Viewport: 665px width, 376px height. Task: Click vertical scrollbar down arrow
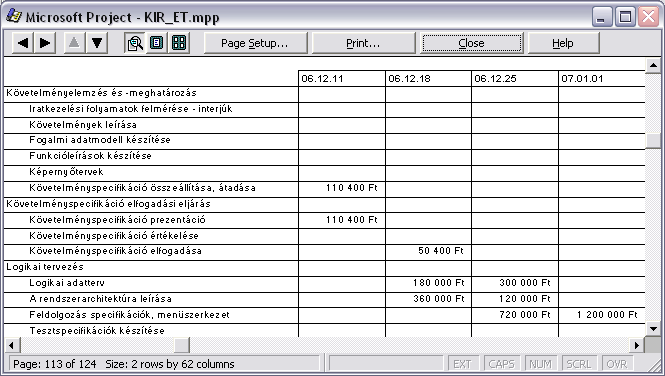653,329
